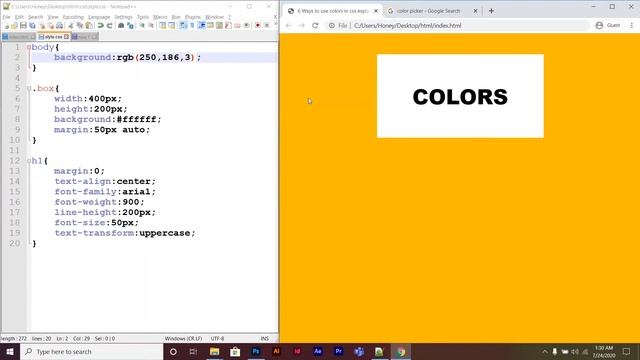Click the Chrome address bar URL
The image size is (640, 360).
click(407, 25)
